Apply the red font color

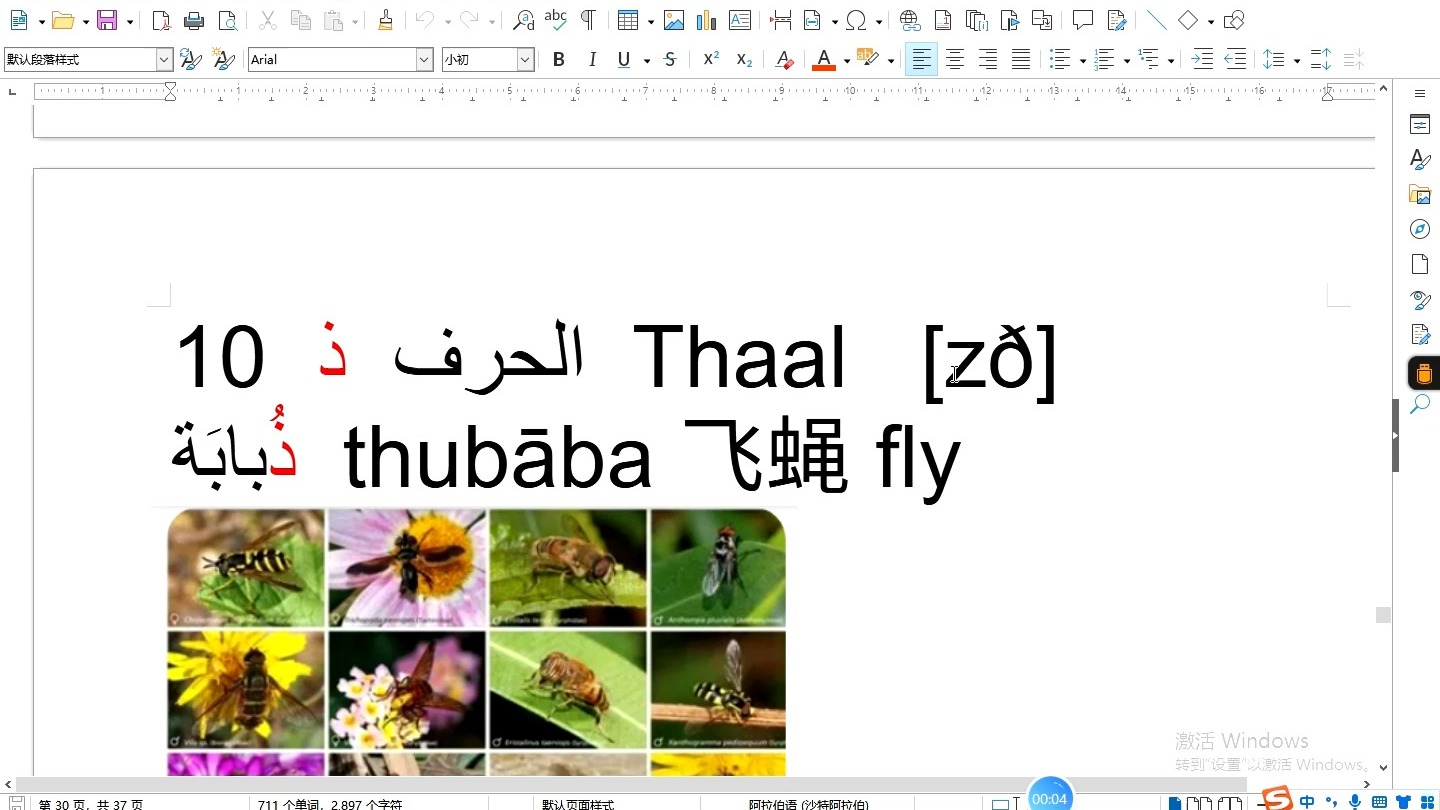tap(824, 60)
